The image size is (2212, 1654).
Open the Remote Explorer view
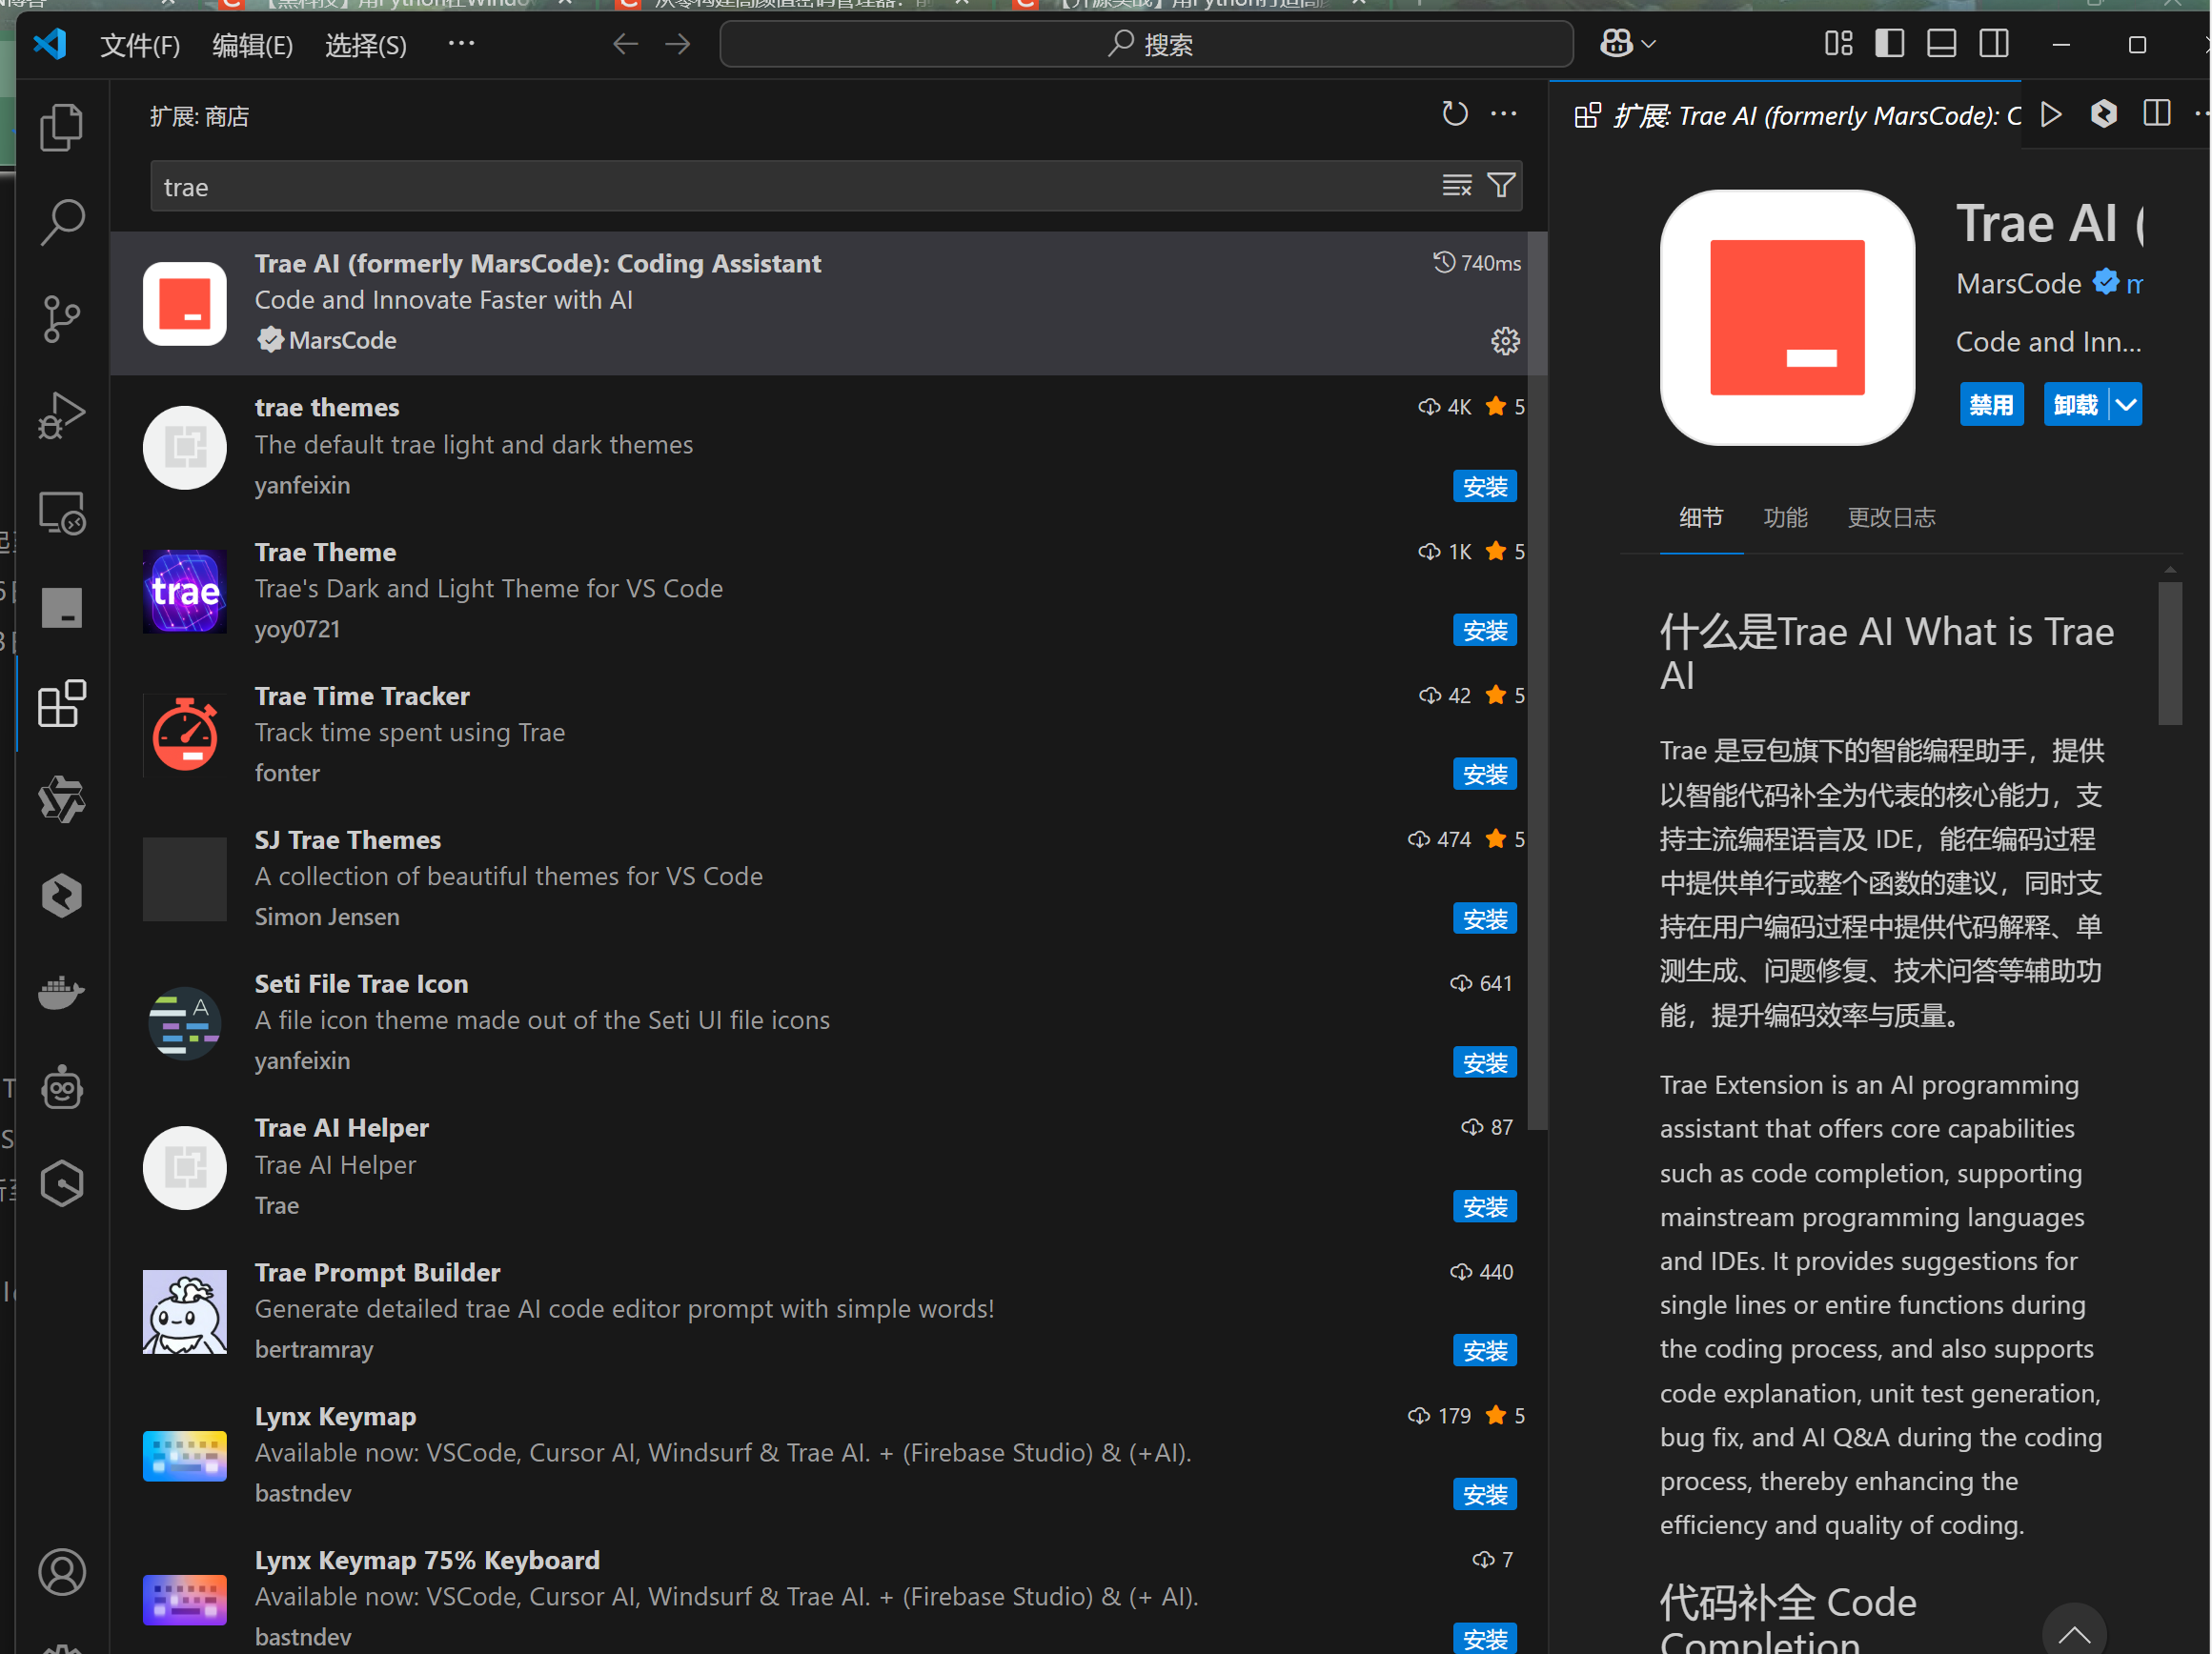(62, 512)
